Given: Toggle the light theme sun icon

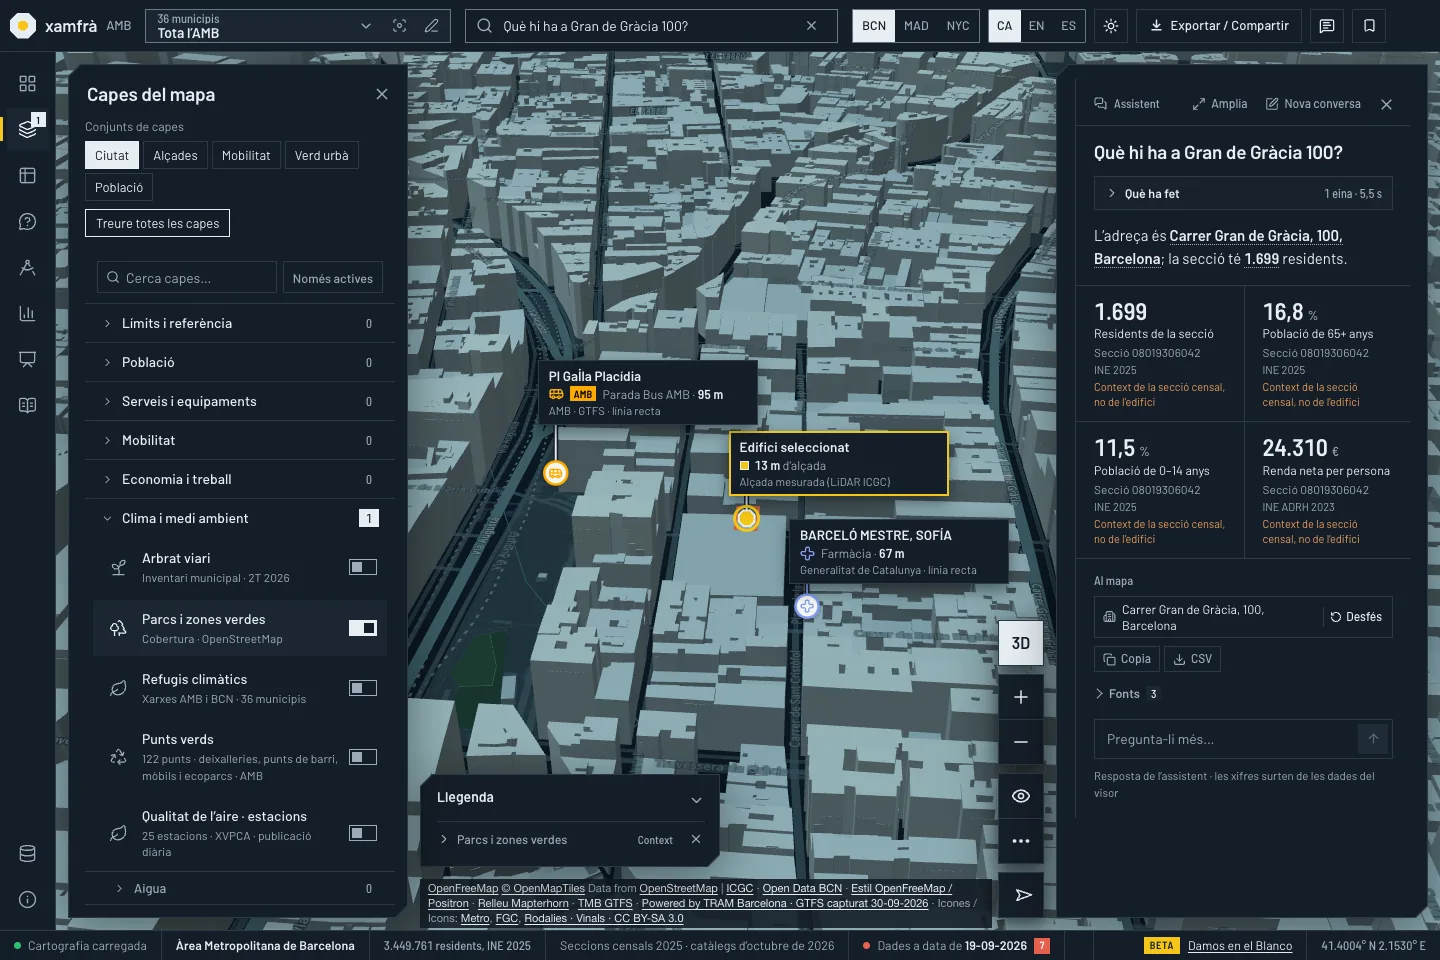Looking at the screenshot, I should point(1110,26).
